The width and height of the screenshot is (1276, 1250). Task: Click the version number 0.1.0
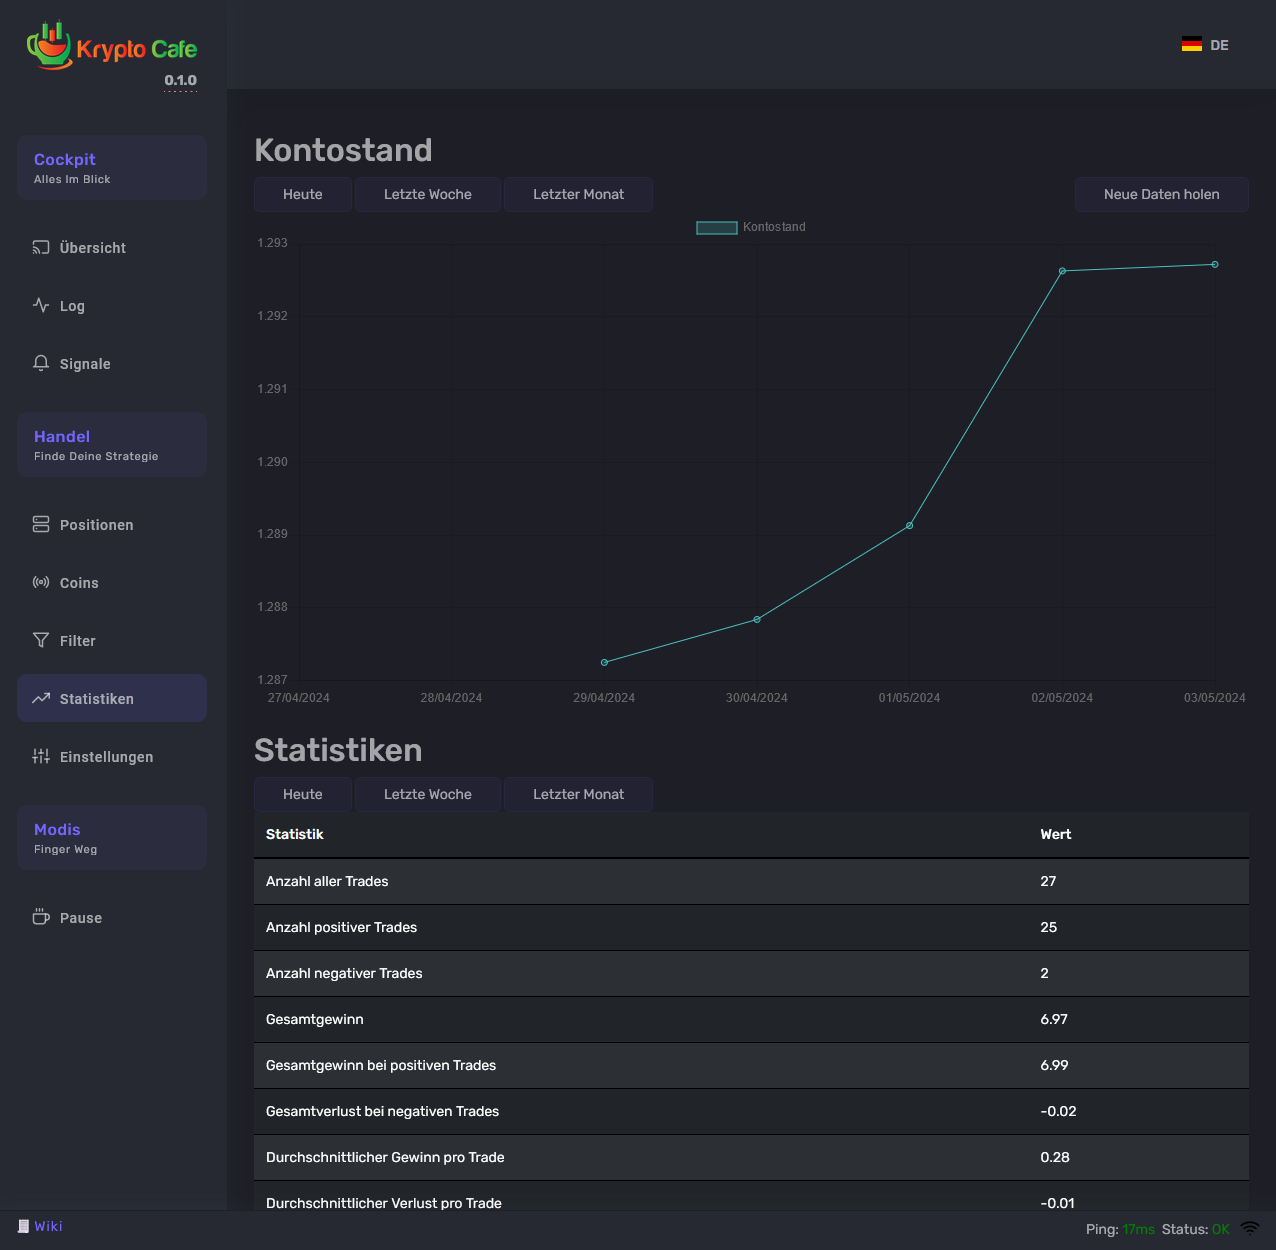(x=181, y=81)
